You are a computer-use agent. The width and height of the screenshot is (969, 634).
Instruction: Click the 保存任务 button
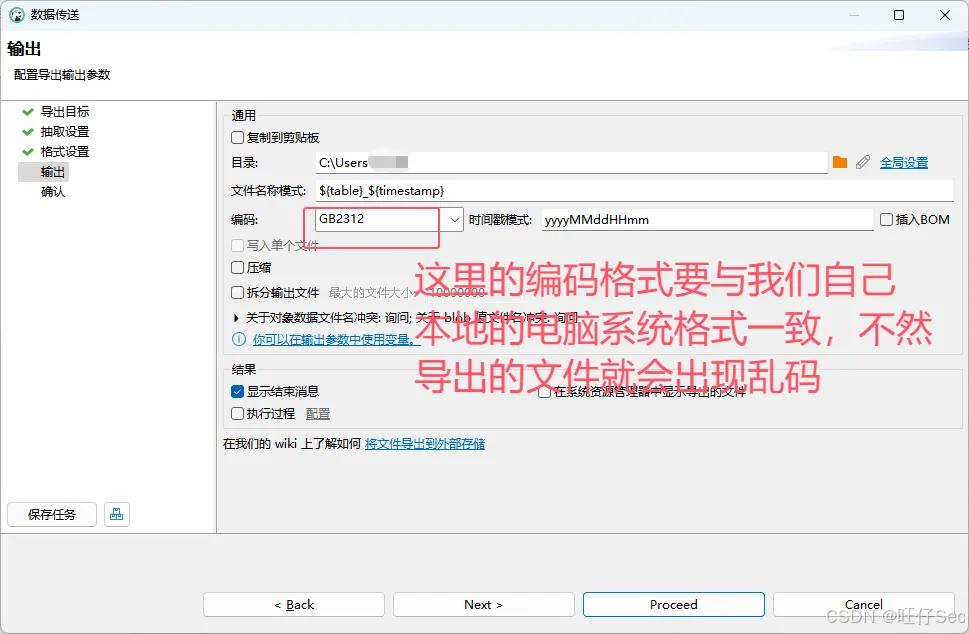[52, 514]
